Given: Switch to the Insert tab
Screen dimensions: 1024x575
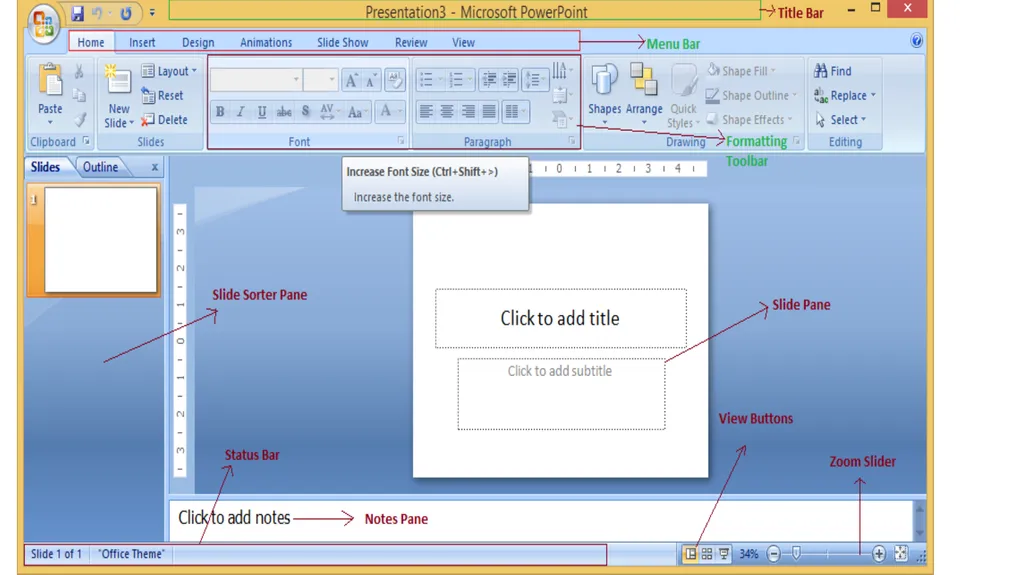Looking at the screenshot, I should pyautogui.click(x=142, y=42).
